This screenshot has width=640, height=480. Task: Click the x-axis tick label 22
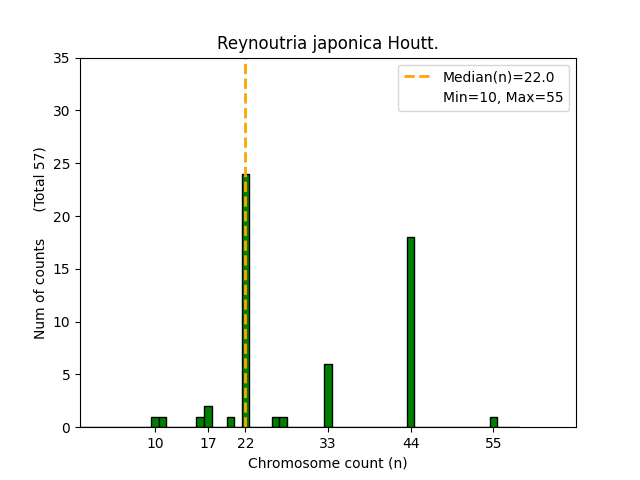[245, 443]
